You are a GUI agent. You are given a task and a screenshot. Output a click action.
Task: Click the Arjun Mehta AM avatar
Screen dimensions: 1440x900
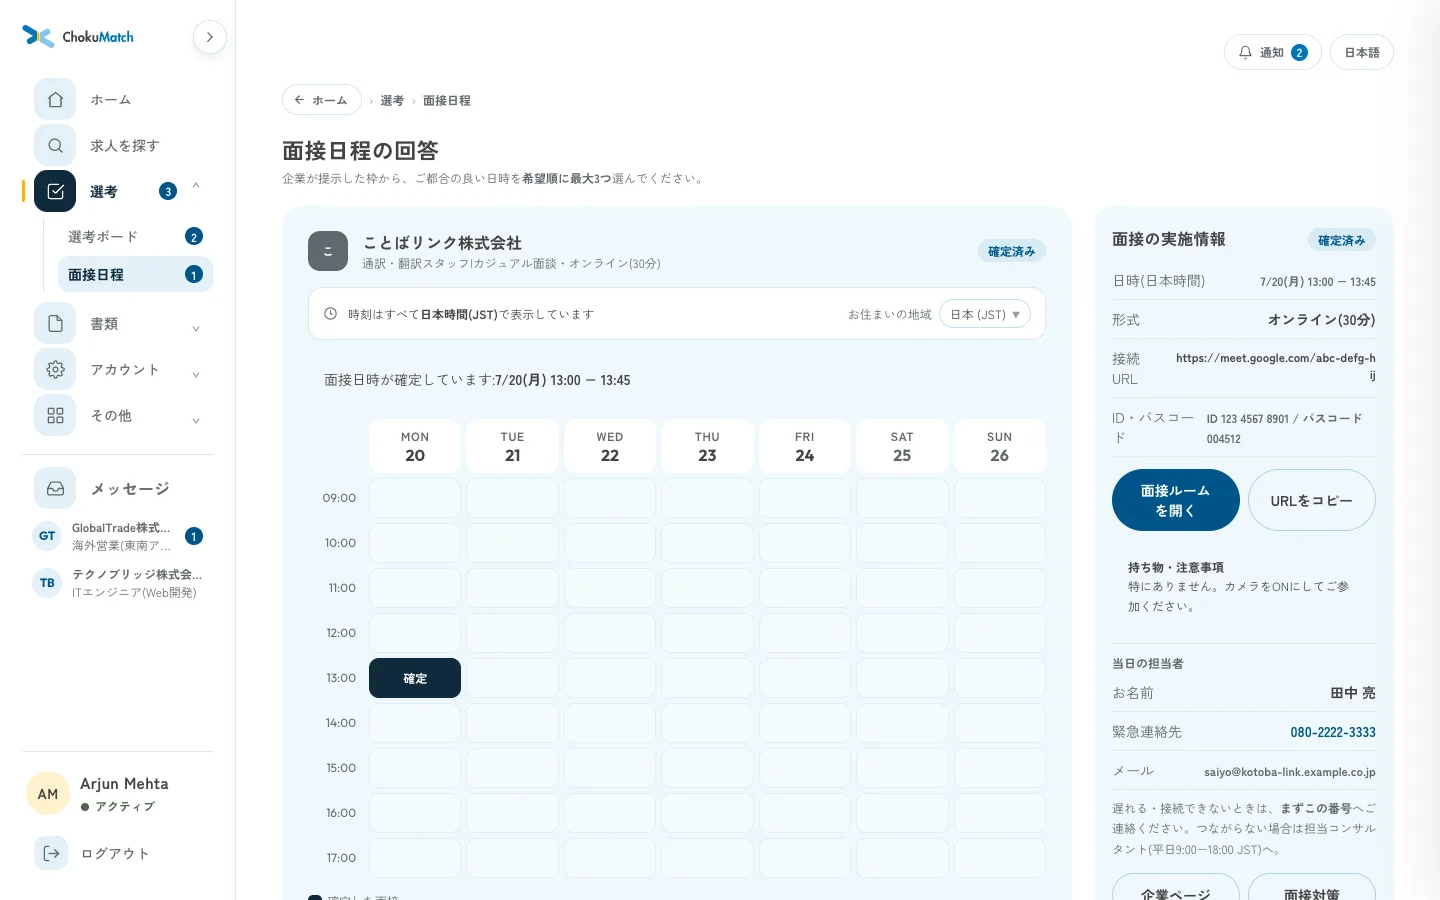48,794
